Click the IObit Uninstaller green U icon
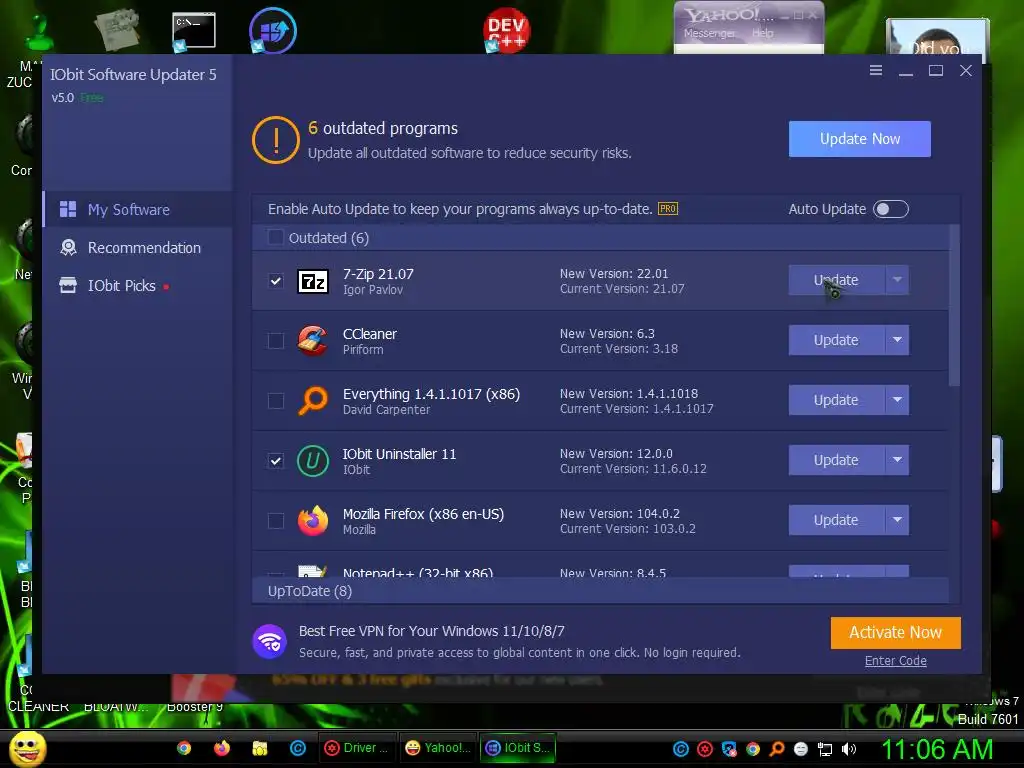 (x=313, y=460)
